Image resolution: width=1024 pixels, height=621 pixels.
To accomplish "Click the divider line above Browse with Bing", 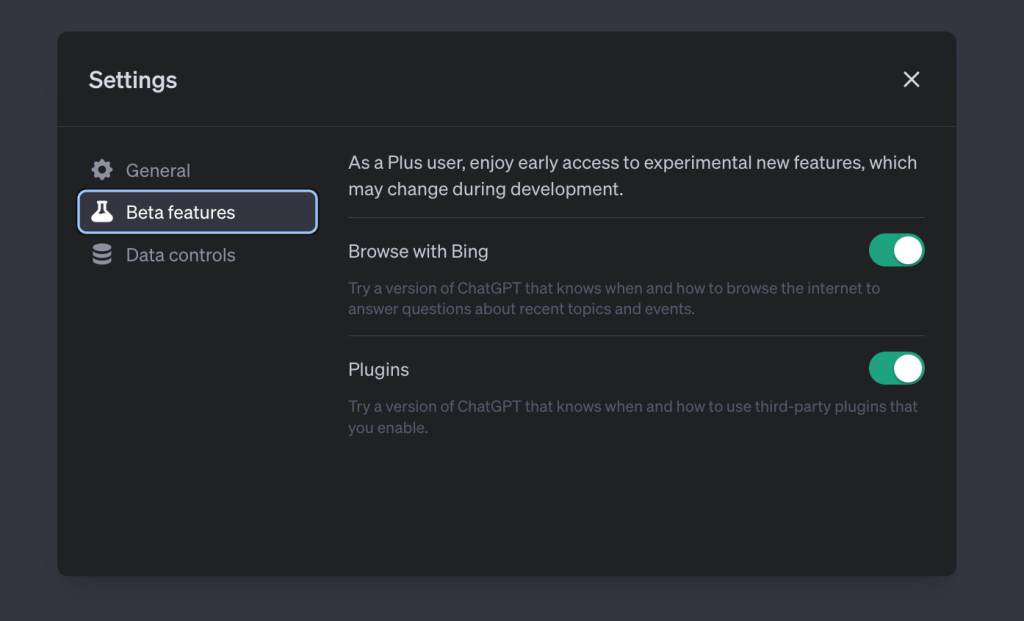I will pos(636,217).
